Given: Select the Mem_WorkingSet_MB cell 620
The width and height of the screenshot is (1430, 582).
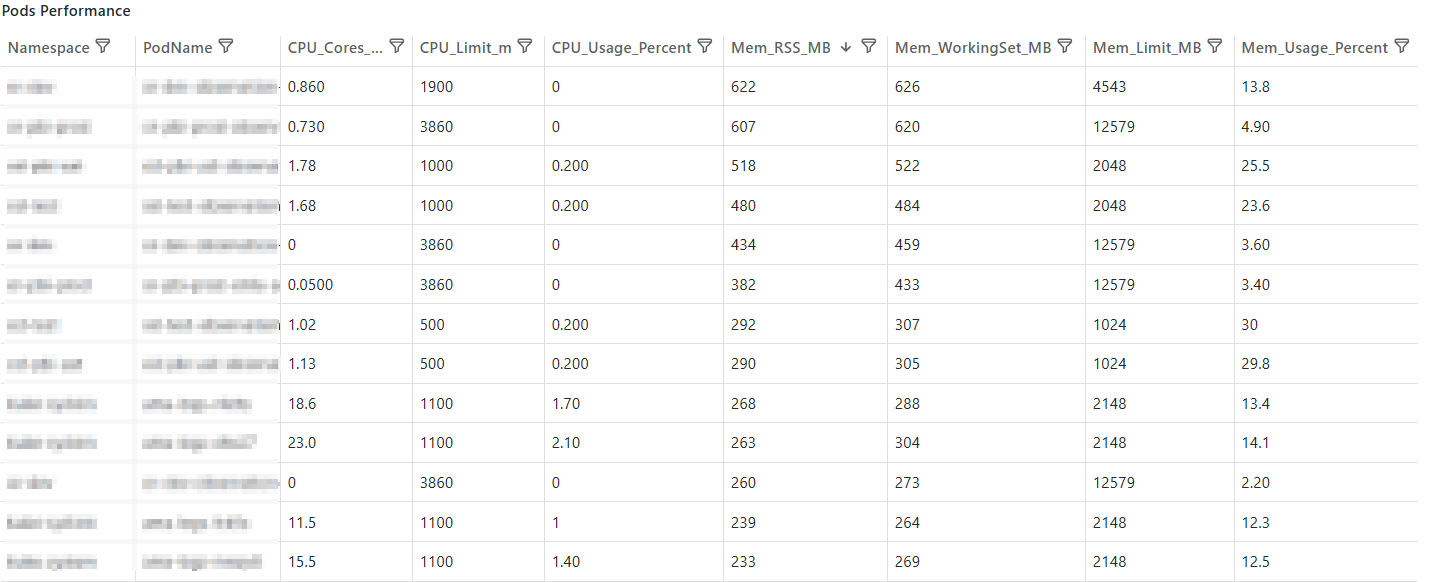Looking at the screenshot, I should click(x=907, y=127).
